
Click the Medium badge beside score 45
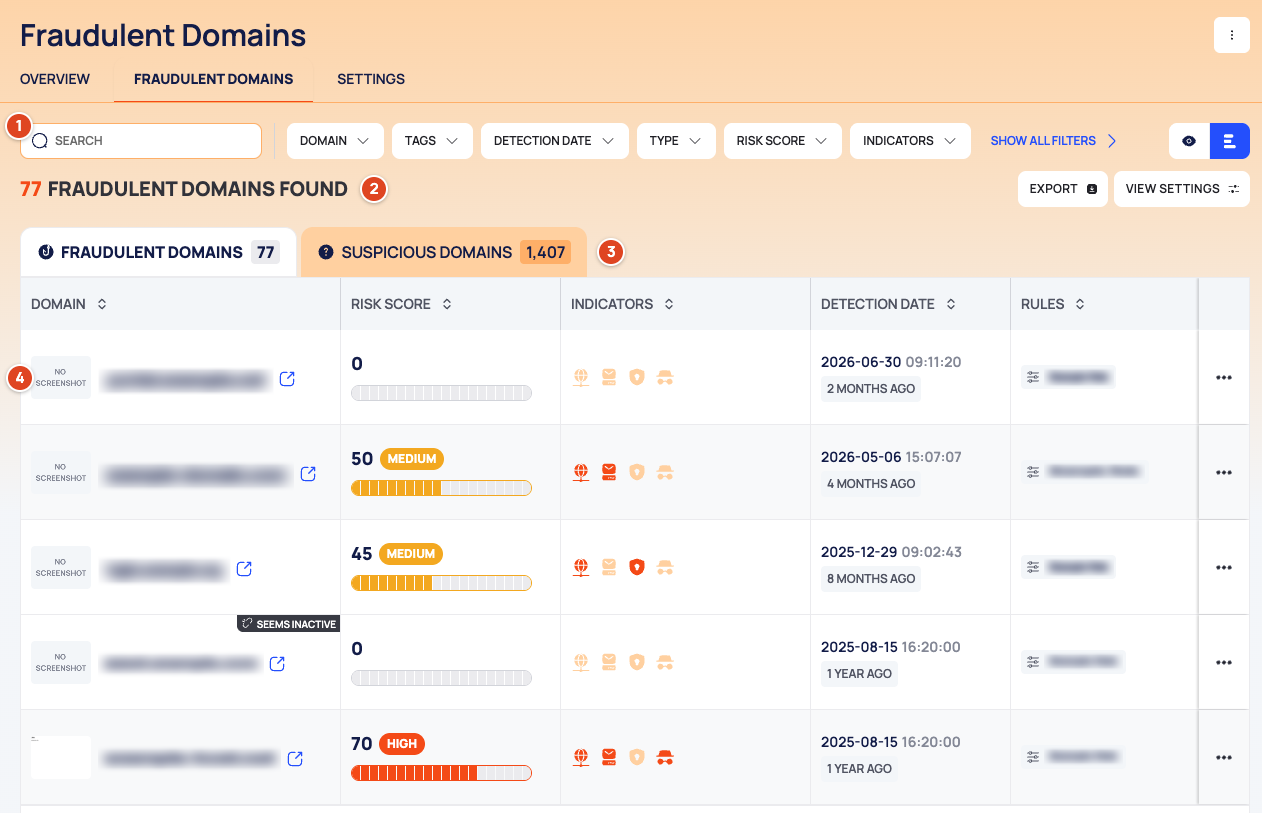coord(411,554)
